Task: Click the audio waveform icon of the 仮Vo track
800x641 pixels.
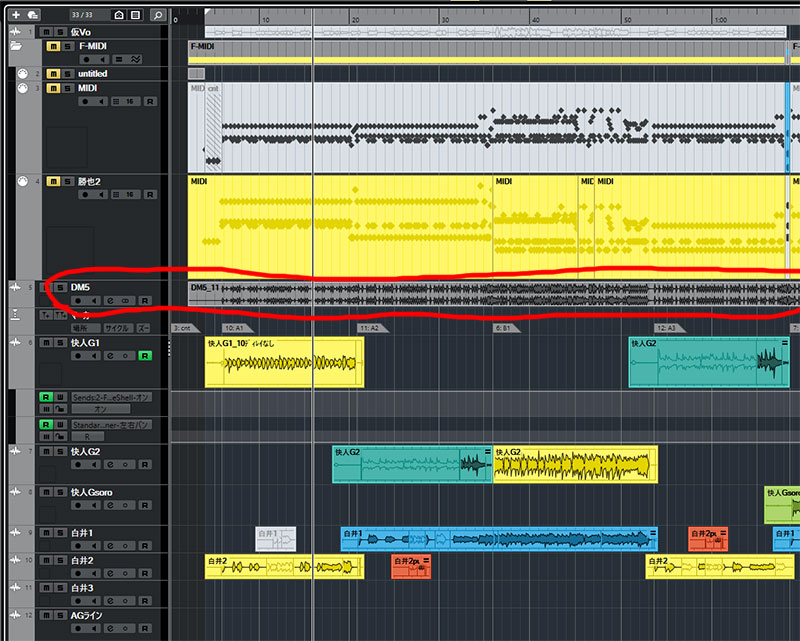Action: pos(16,32)
